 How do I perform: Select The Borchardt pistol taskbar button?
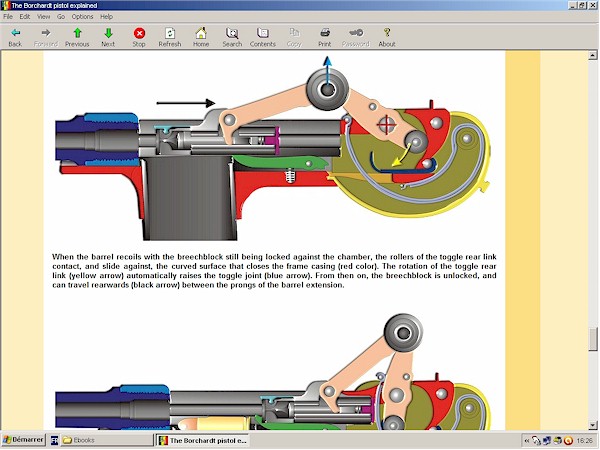click(203, 440)
